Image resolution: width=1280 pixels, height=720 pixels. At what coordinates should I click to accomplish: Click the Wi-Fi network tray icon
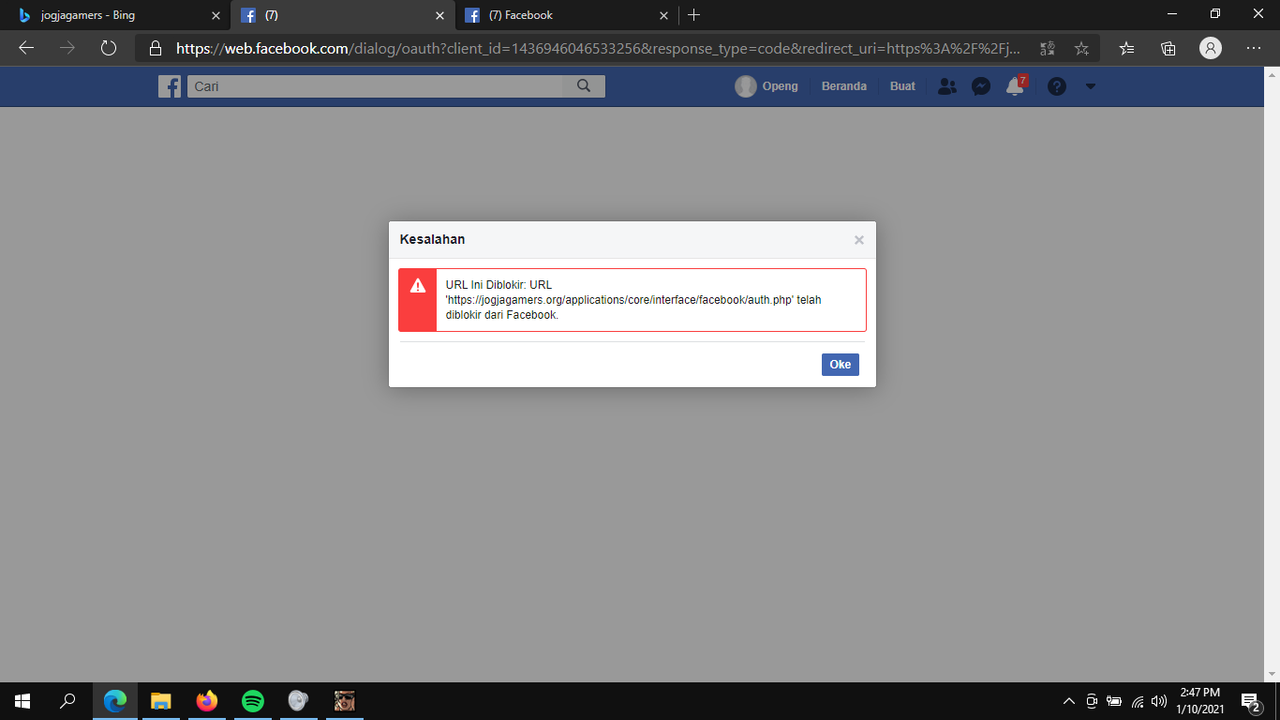(1137, 701)
